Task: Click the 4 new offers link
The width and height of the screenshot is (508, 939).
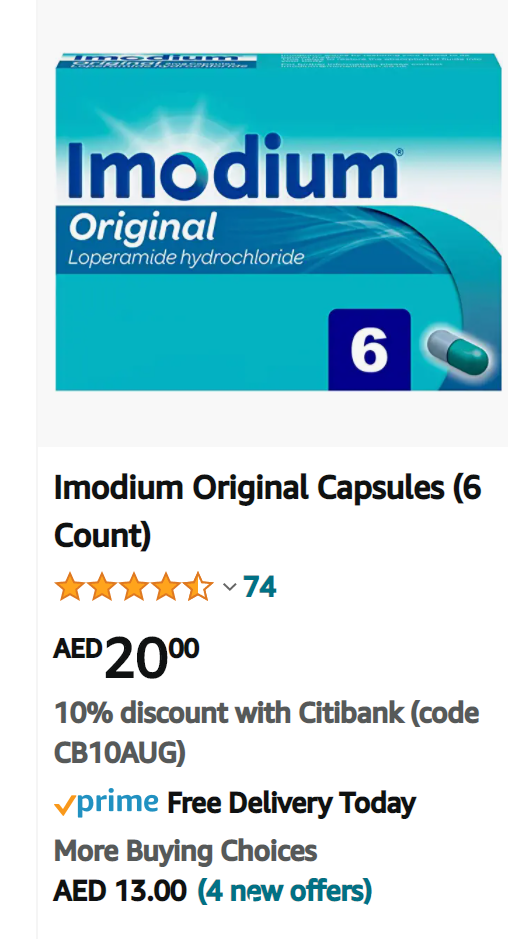Action: click(x=285, y=890)
